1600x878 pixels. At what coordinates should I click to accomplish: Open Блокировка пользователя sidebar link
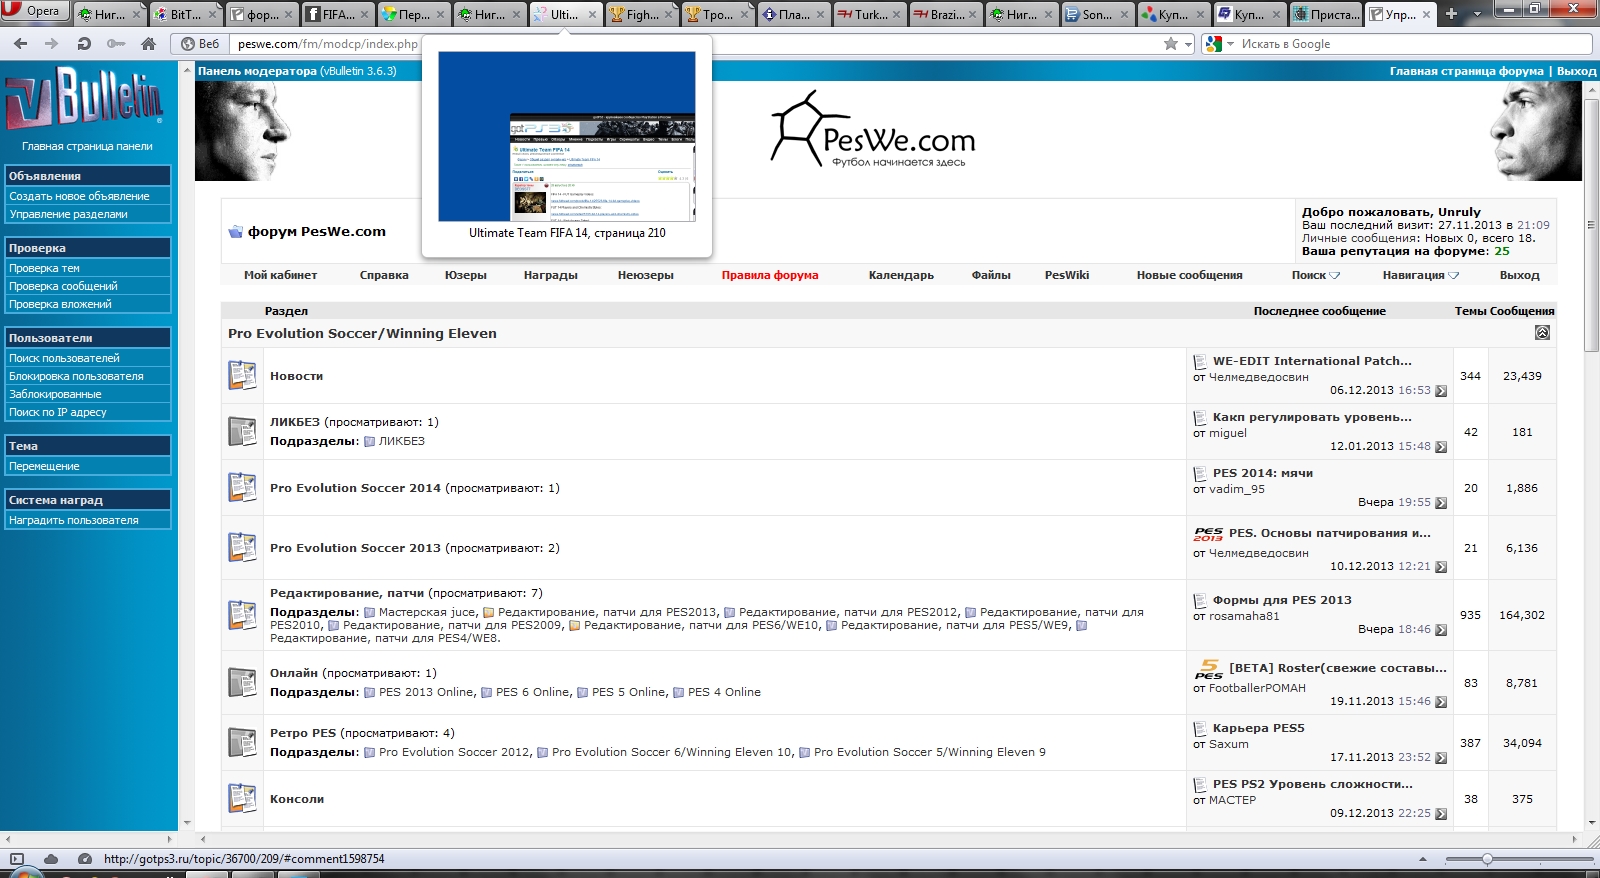point(76,376)
